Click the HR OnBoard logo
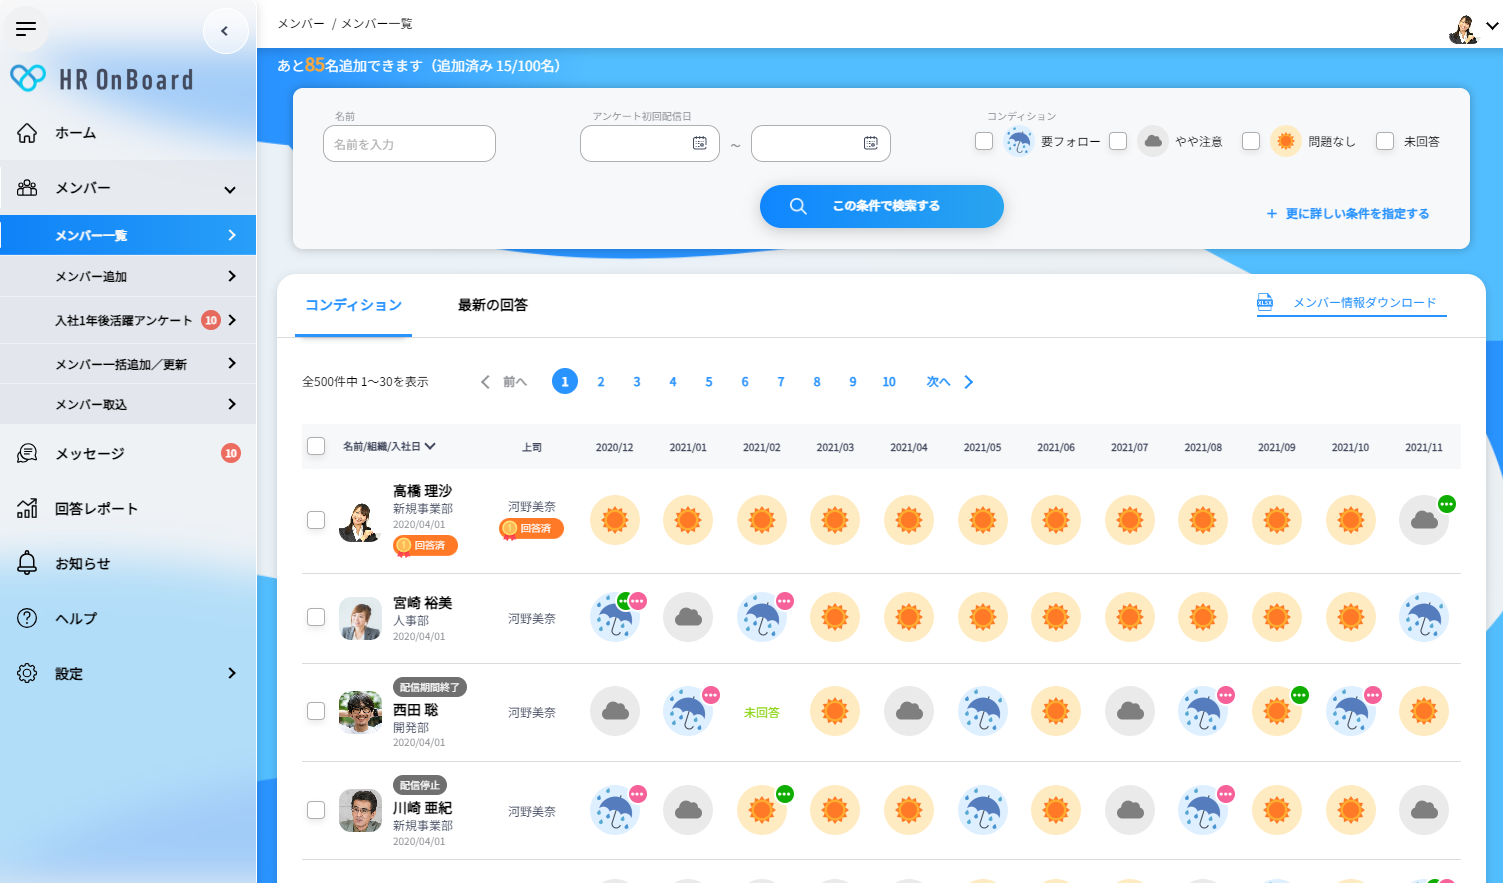The height and width of the screenshot is (883, 1503). point(101,79)
